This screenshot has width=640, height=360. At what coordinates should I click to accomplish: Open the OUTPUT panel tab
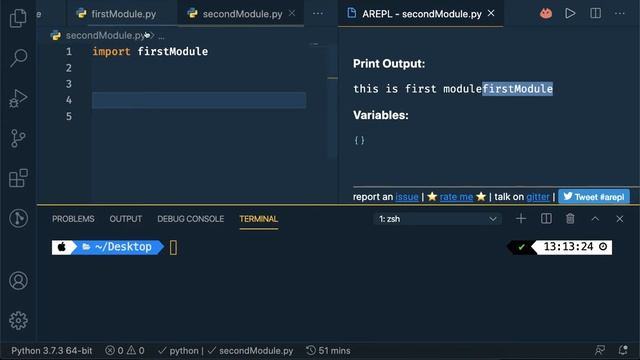tap(126, 219)
